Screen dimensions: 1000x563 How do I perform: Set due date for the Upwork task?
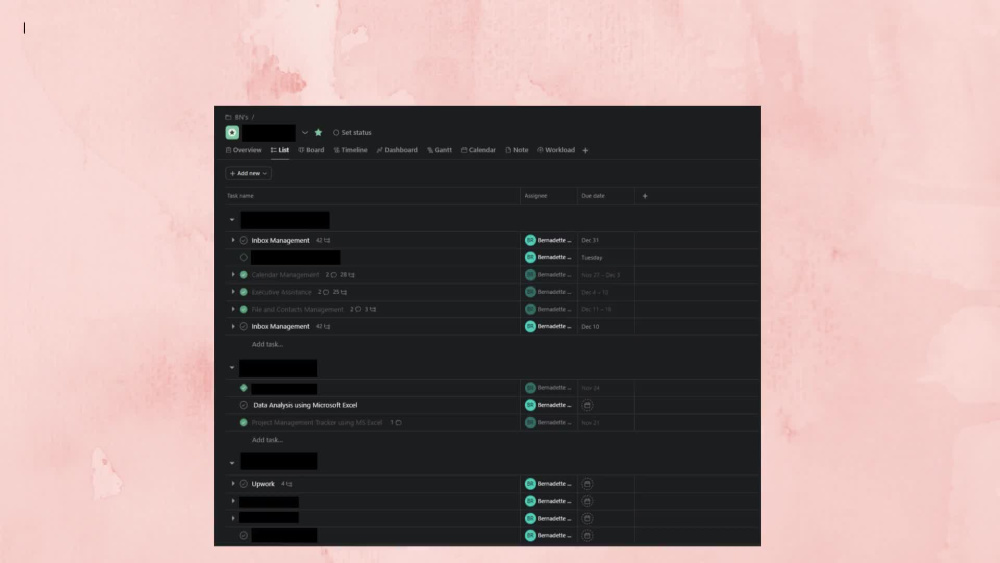coord(587,484)
